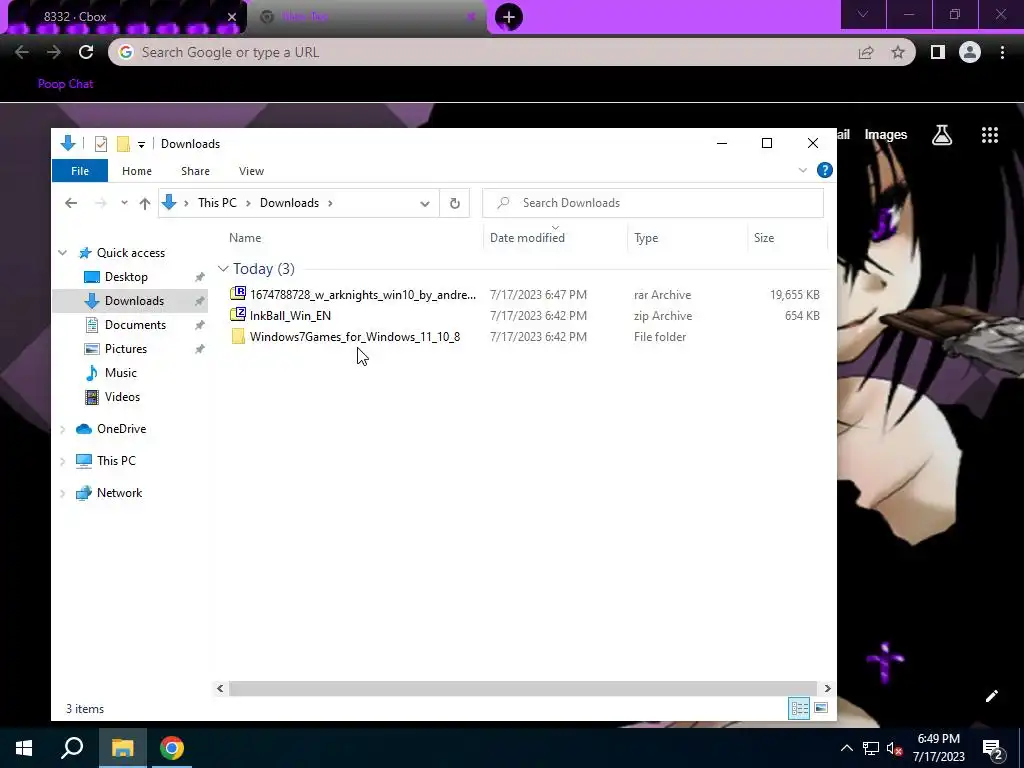Screen dimensions: 1024x768
Task: Open Chrome profile avatar
Action: (x=970, y=52)
